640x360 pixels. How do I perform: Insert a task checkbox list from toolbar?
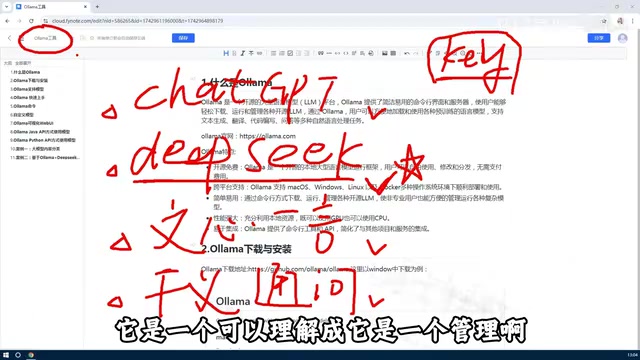[x=290, y=53]
